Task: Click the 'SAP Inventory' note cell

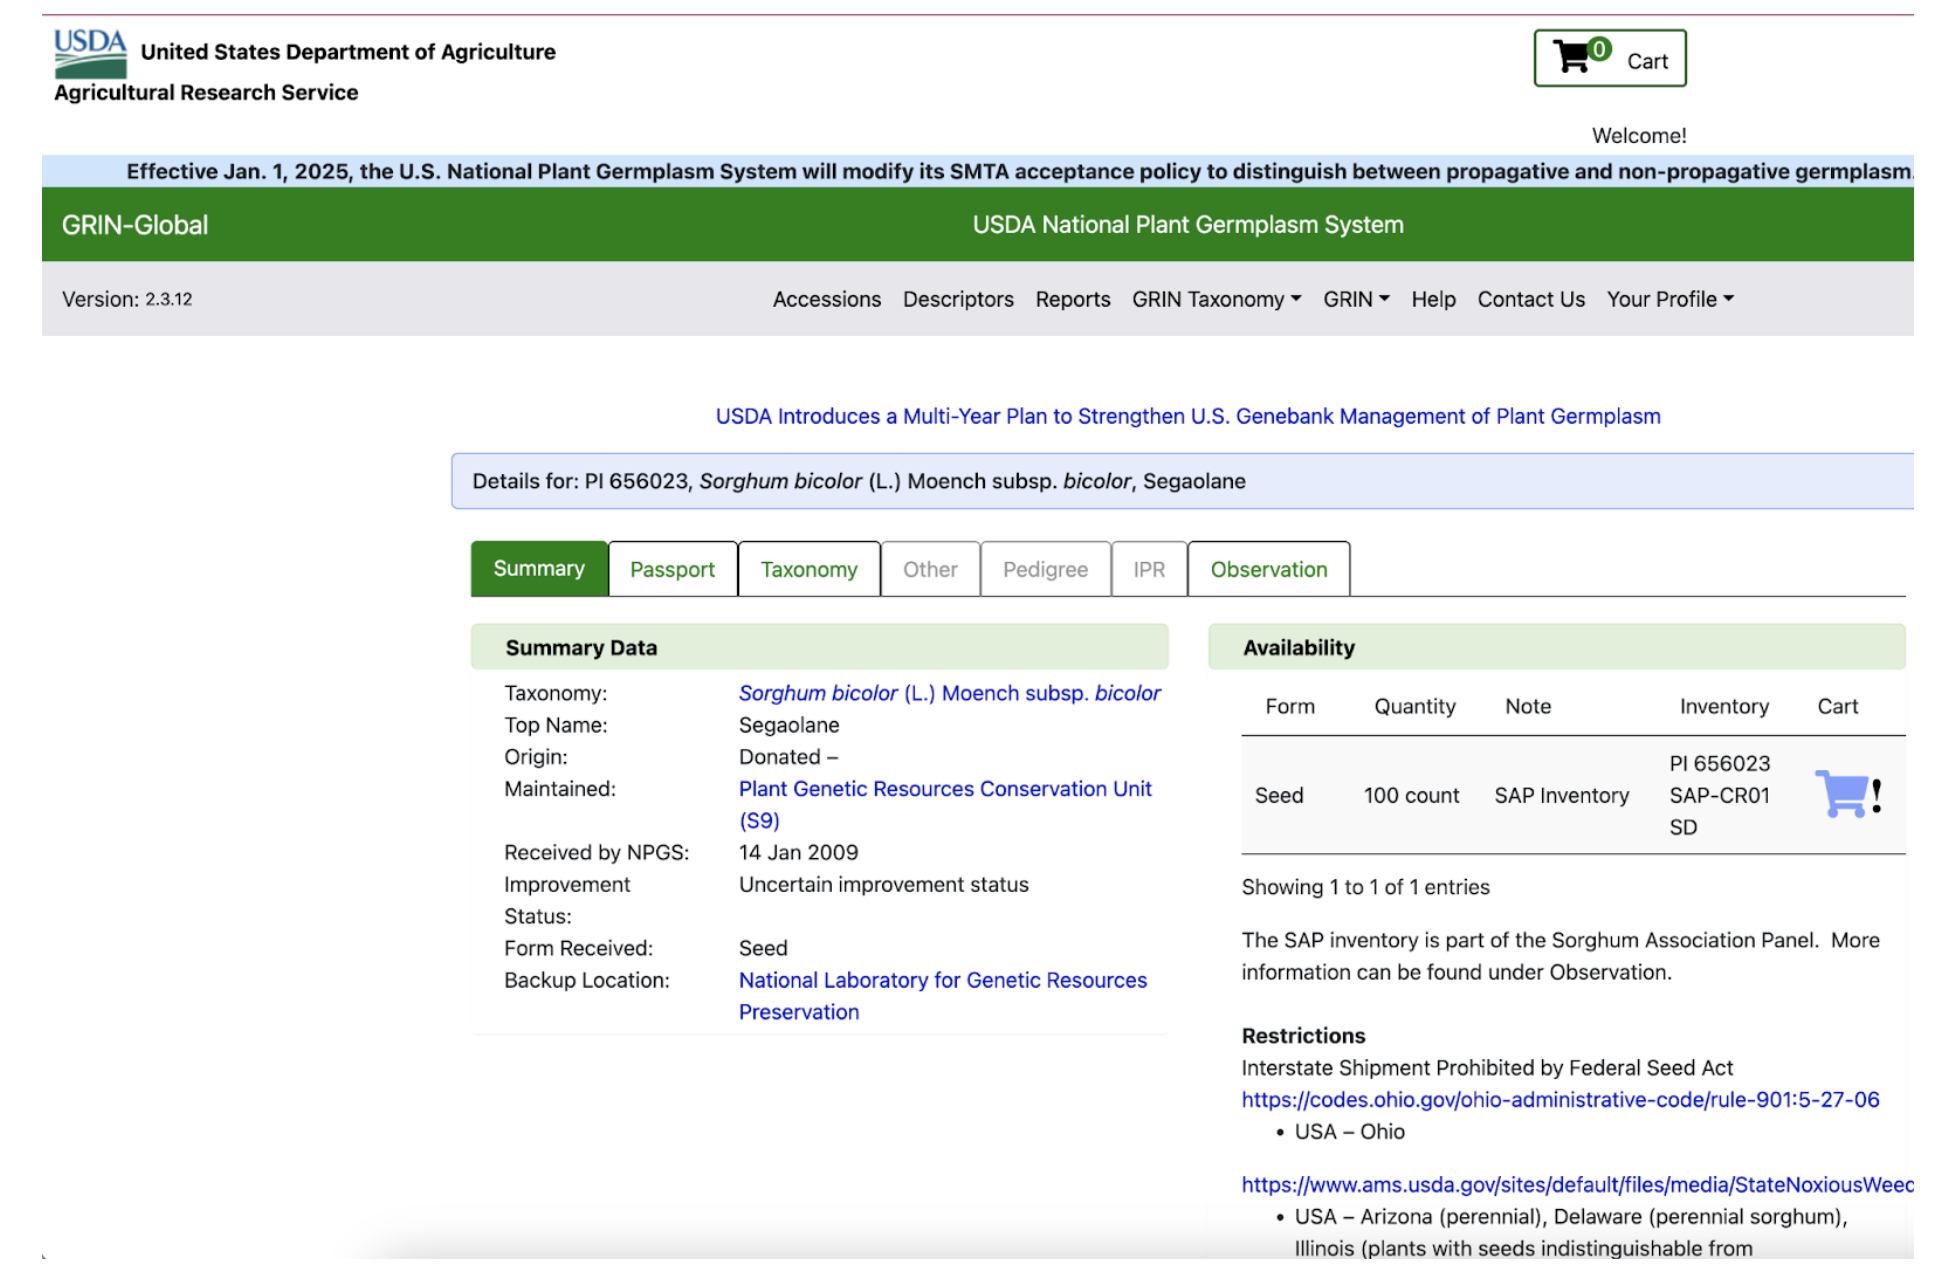Action: 1561,795
